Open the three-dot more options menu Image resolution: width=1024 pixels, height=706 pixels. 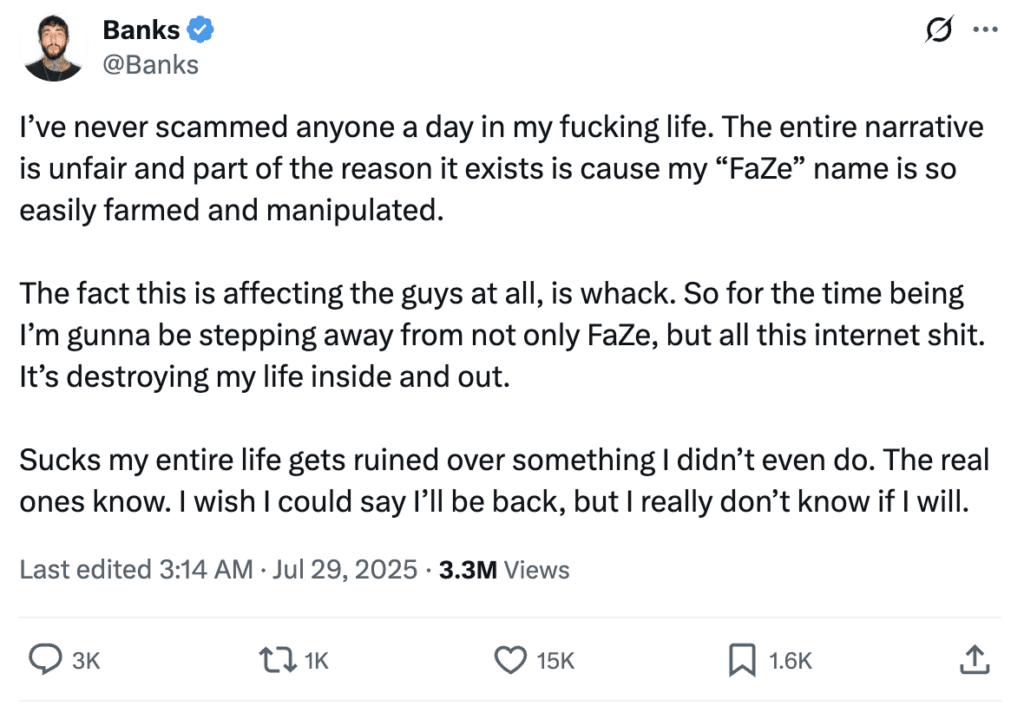click(x=985, y=30)
